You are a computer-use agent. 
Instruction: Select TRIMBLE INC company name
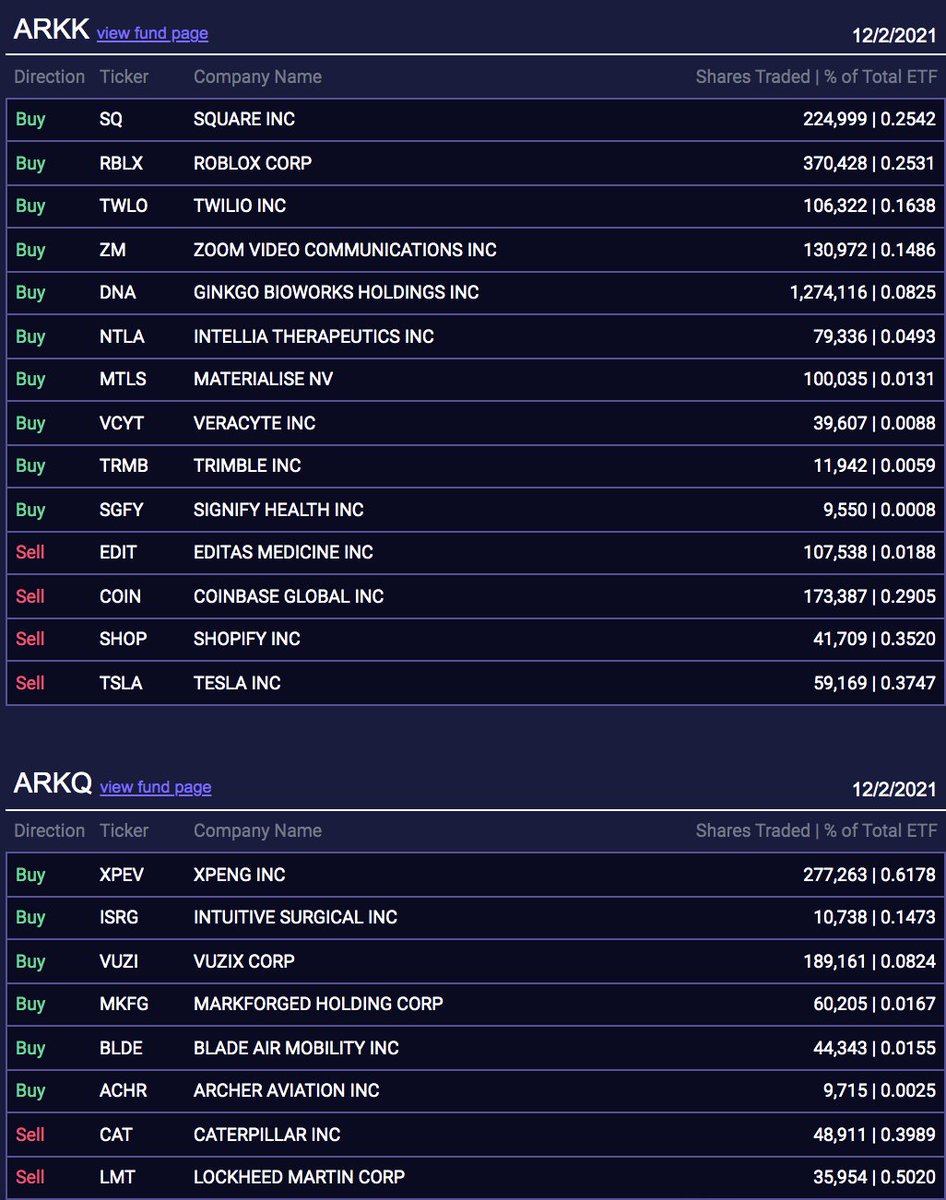(x=247, y=466)
